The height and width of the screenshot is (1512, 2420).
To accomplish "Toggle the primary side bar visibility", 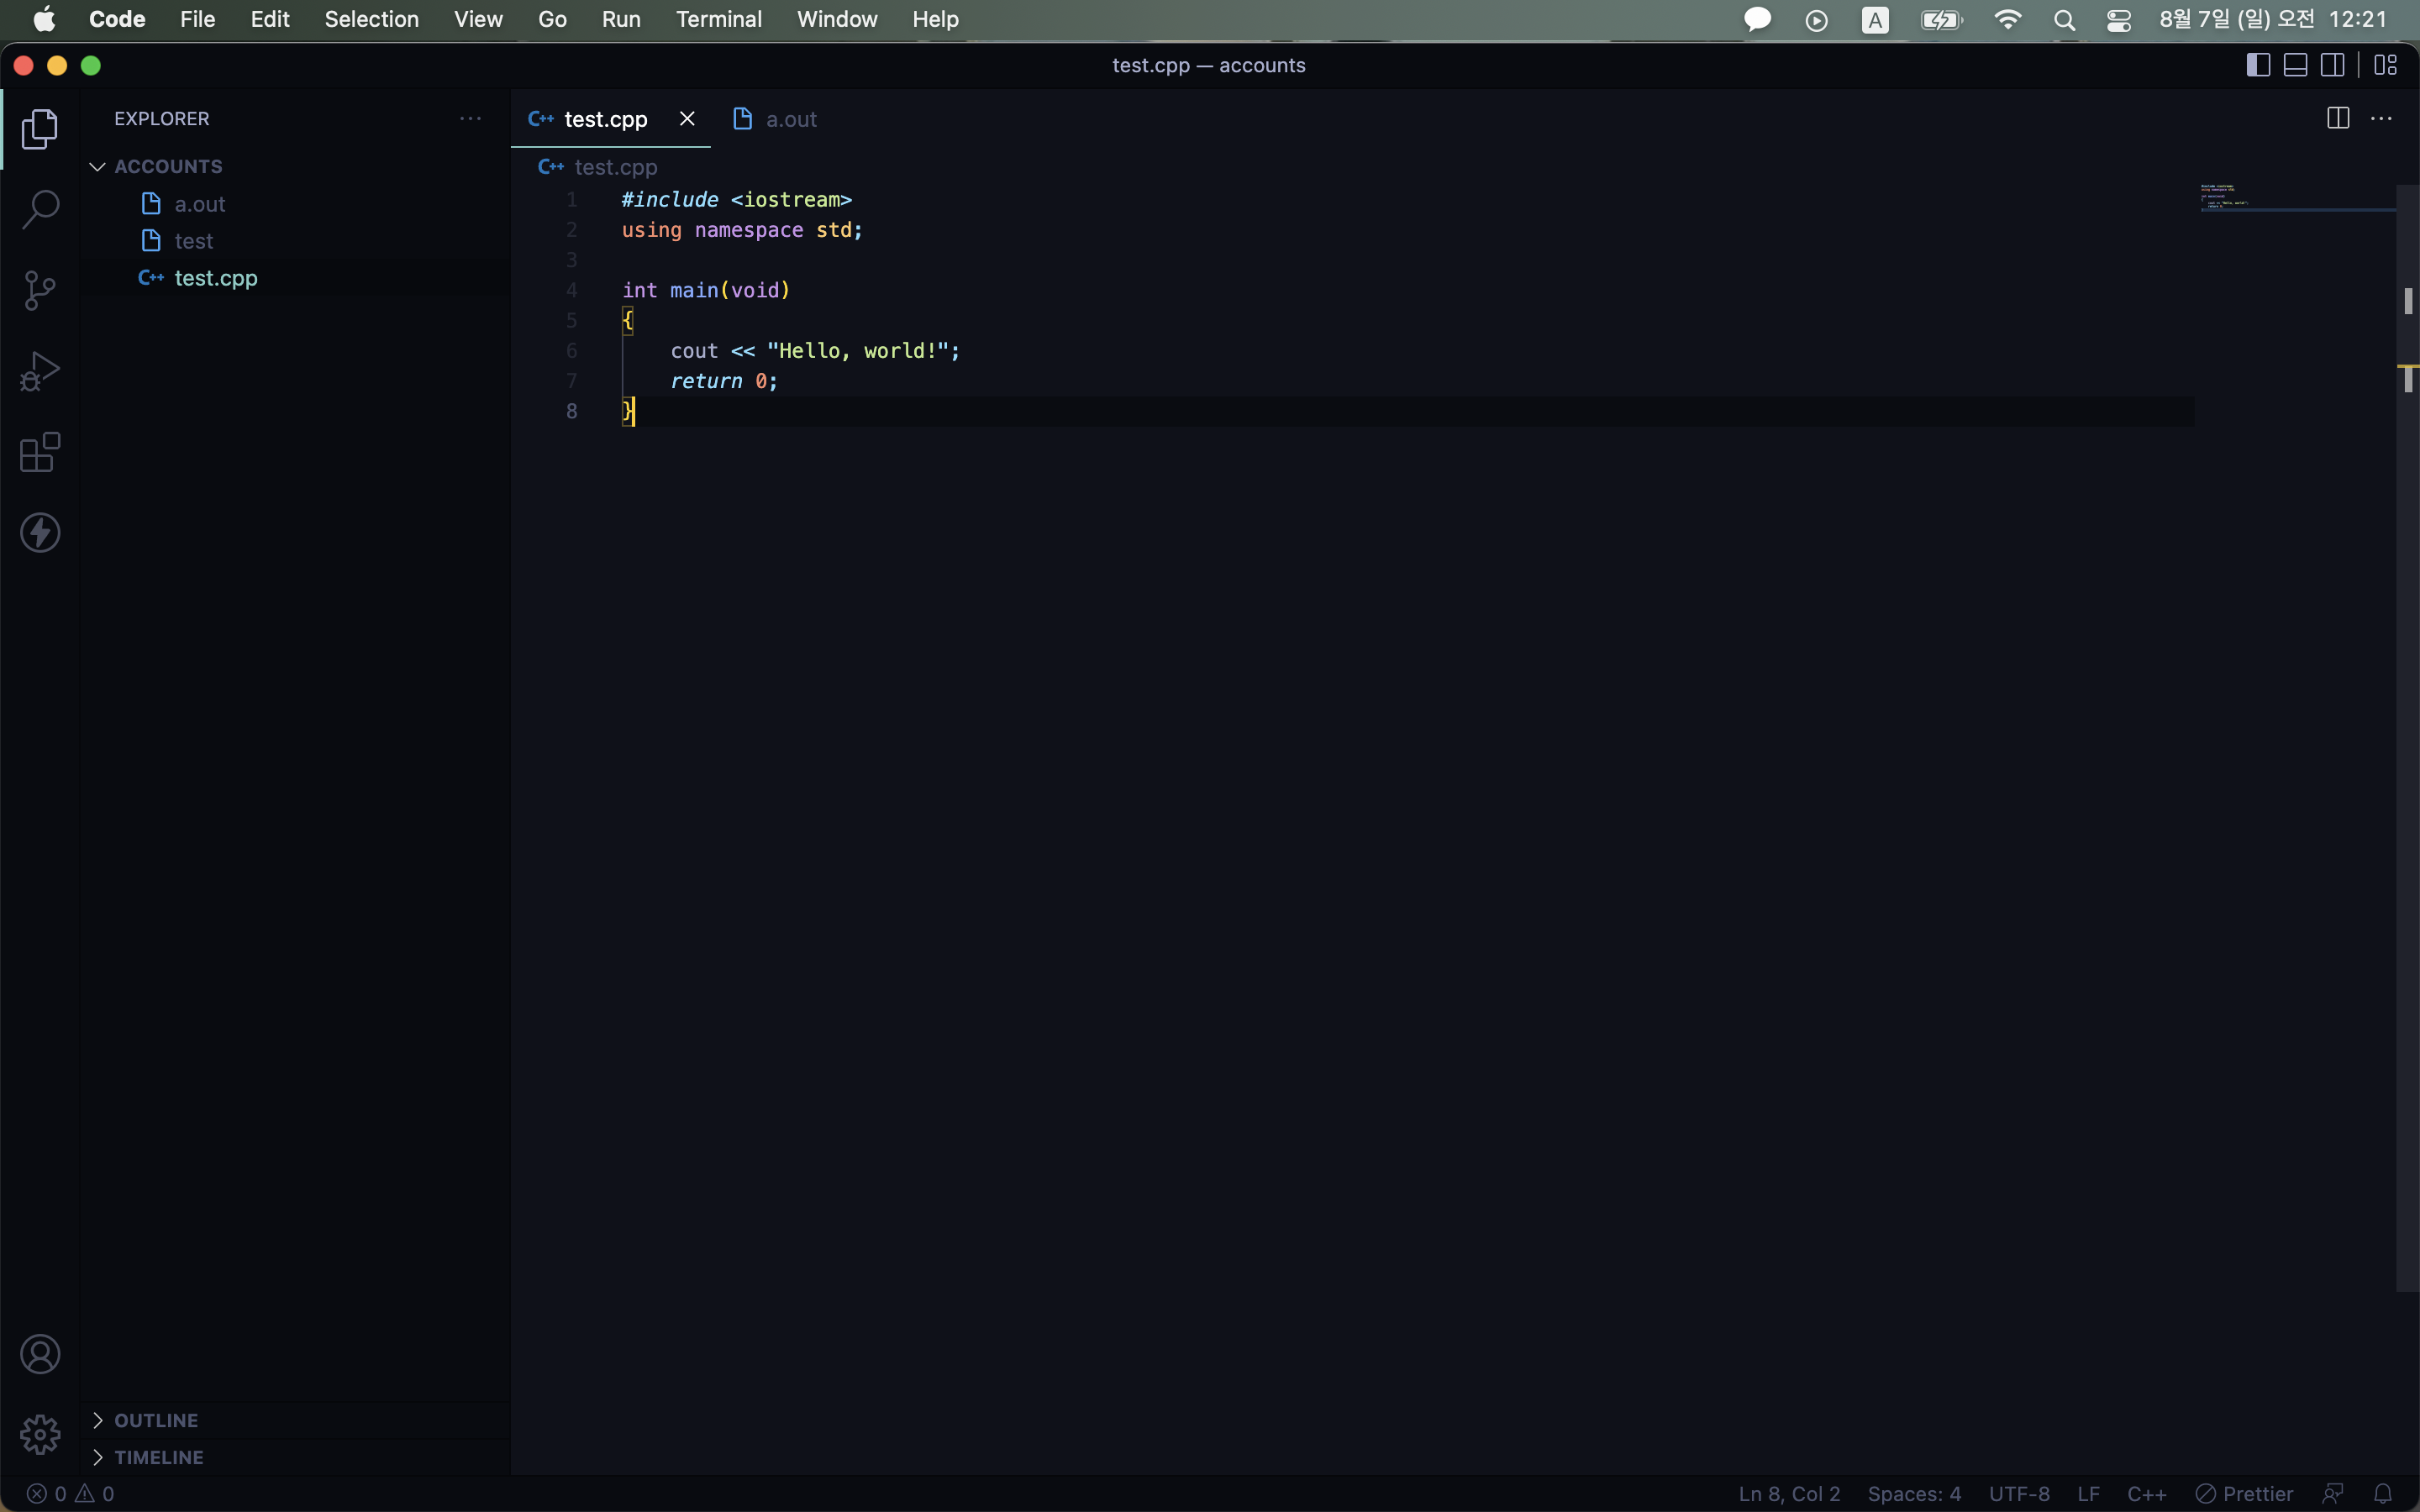I will click(x=2258, y=65).
